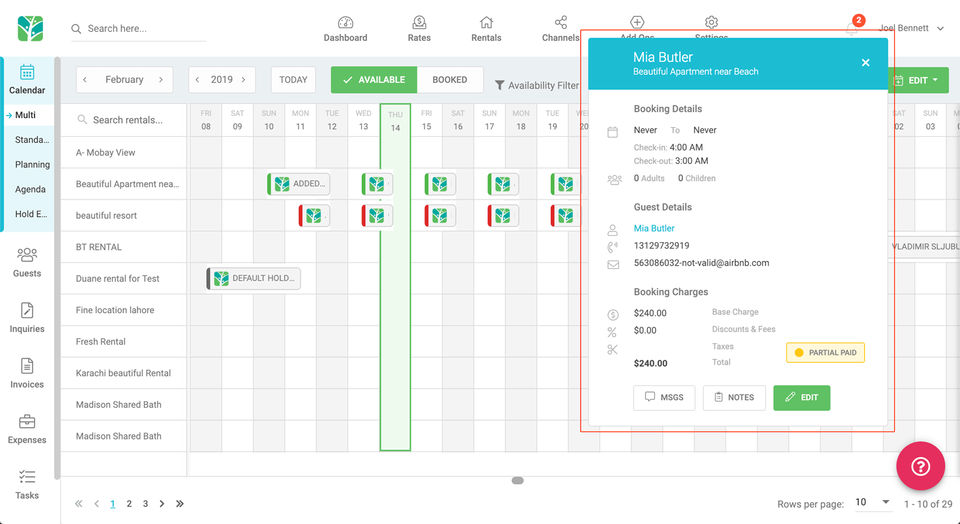Click the MSGS button in booking popup
This screenshot has width=960, height=524.
coord(664,397)
